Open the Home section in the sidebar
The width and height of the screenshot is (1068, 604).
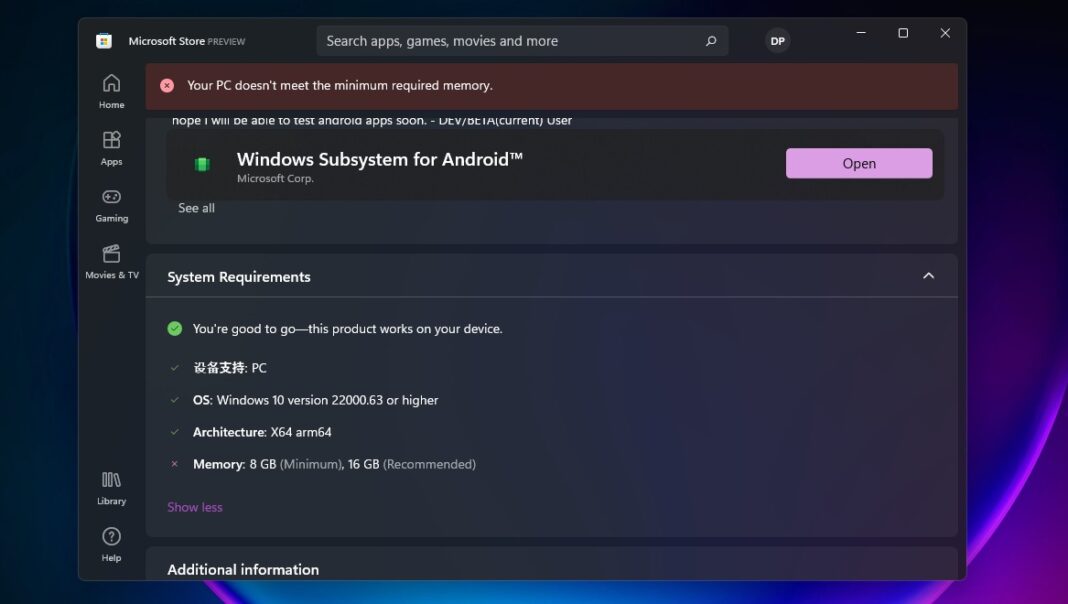[110, 88]
